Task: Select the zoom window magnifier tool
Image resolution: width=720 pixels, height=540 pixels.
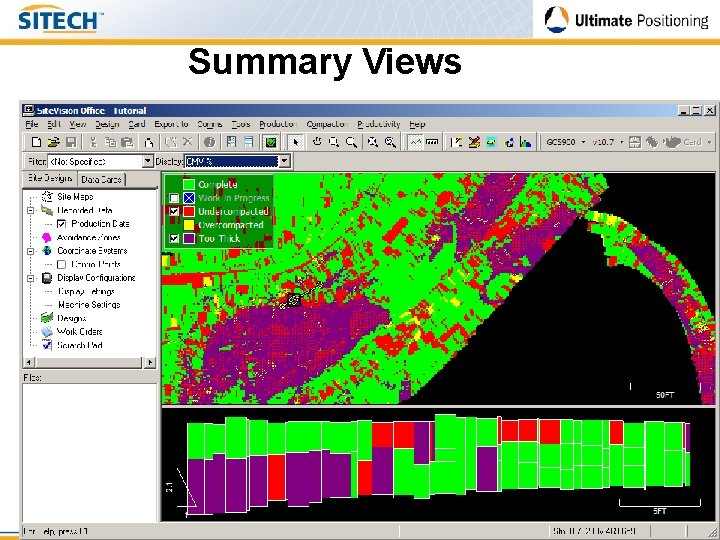Action: 334,142
